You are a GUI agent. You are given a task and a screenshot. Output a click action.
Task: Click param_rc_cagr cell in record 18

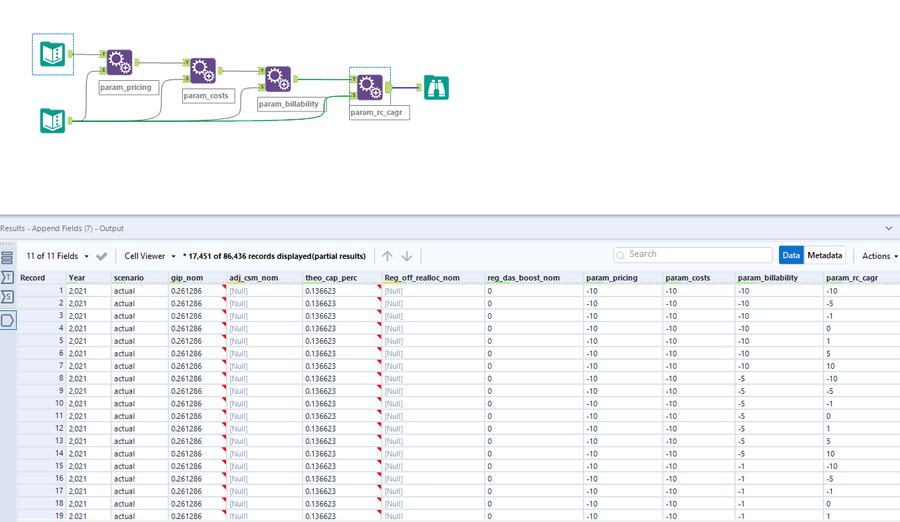[862, 504]
